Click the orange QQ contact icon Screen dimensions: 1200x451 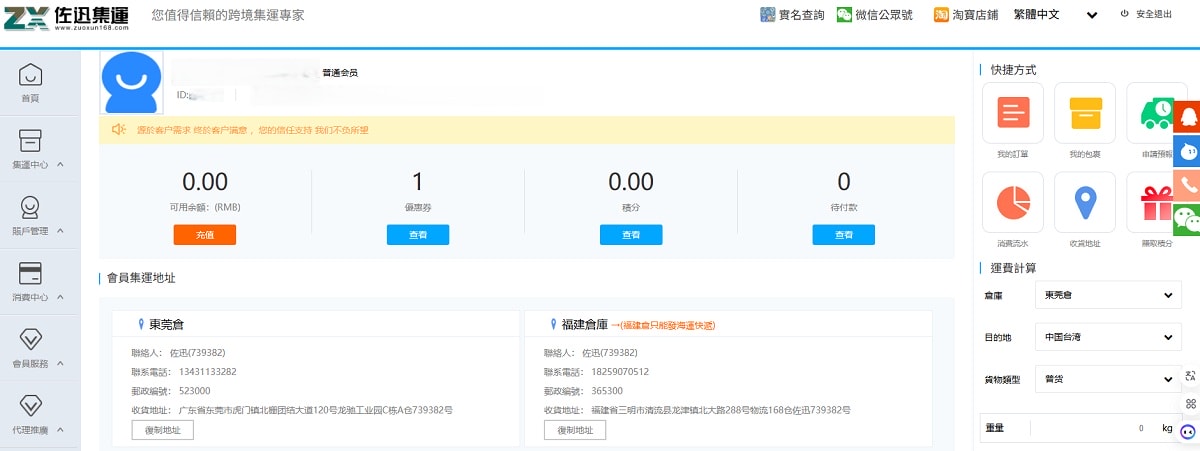tap(1187, 116)
